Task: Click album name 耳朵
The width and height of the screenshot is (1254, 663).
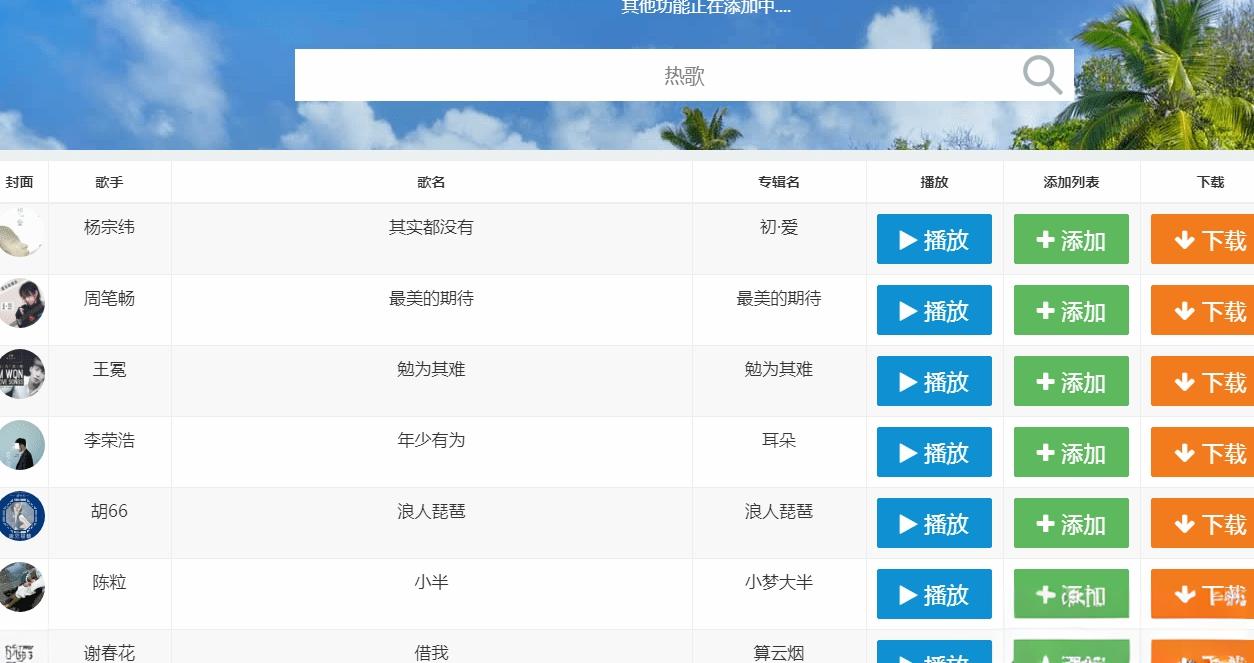Action: 779,440
